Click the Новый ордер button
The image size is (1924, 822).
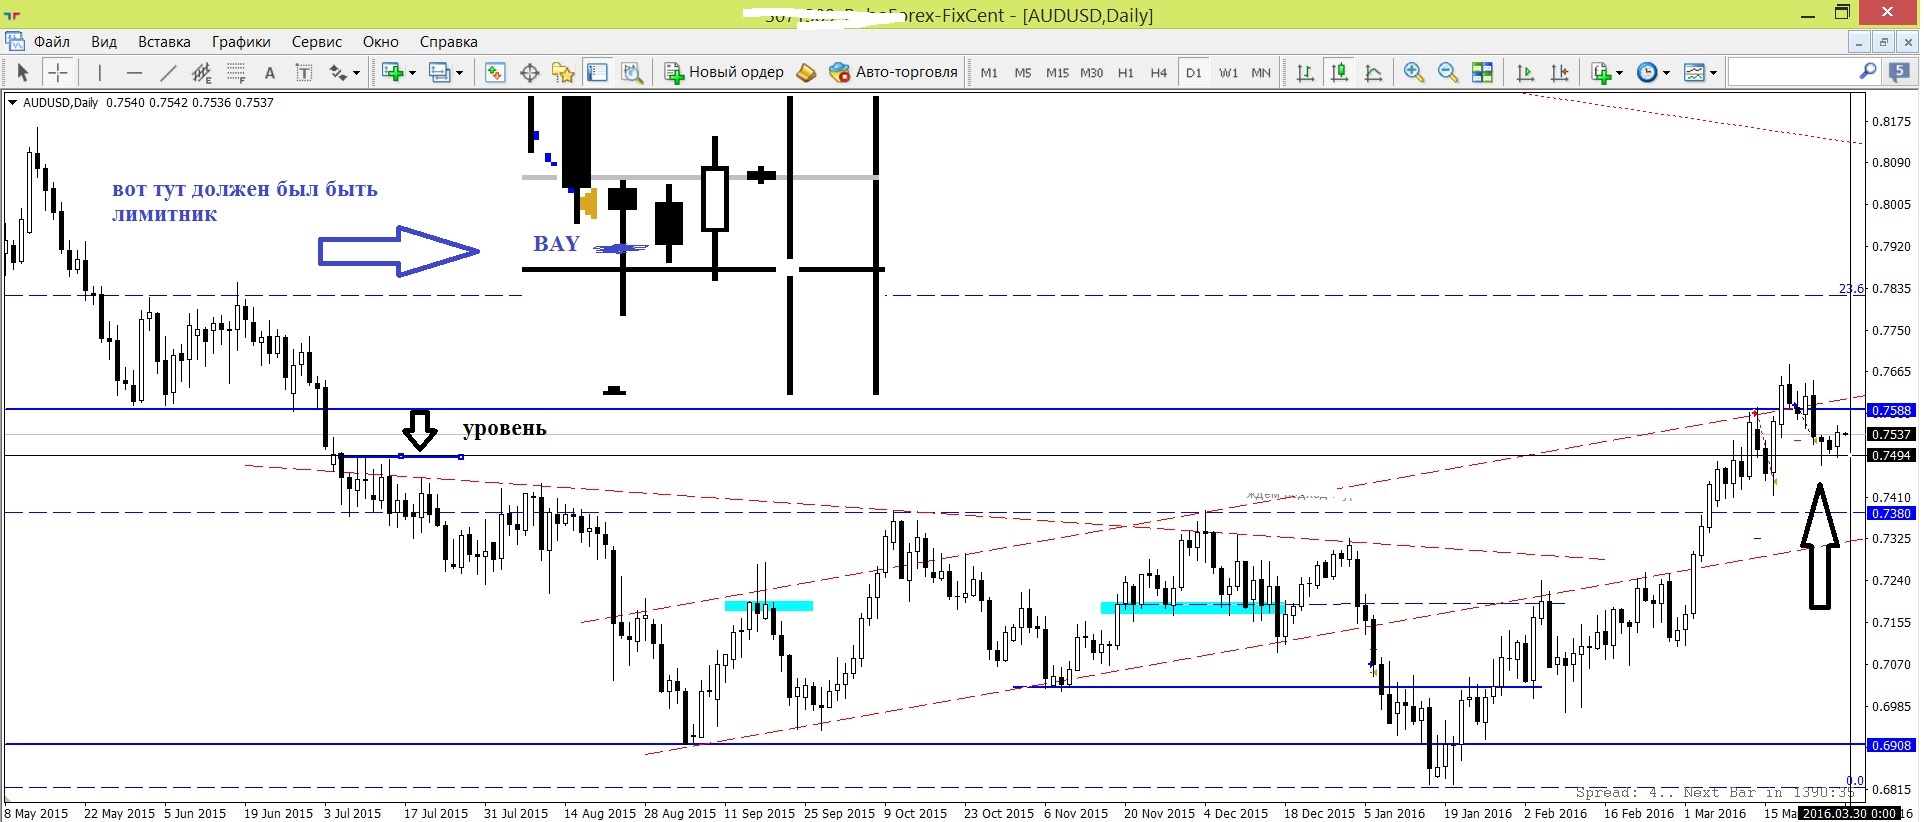coord(725,72)
